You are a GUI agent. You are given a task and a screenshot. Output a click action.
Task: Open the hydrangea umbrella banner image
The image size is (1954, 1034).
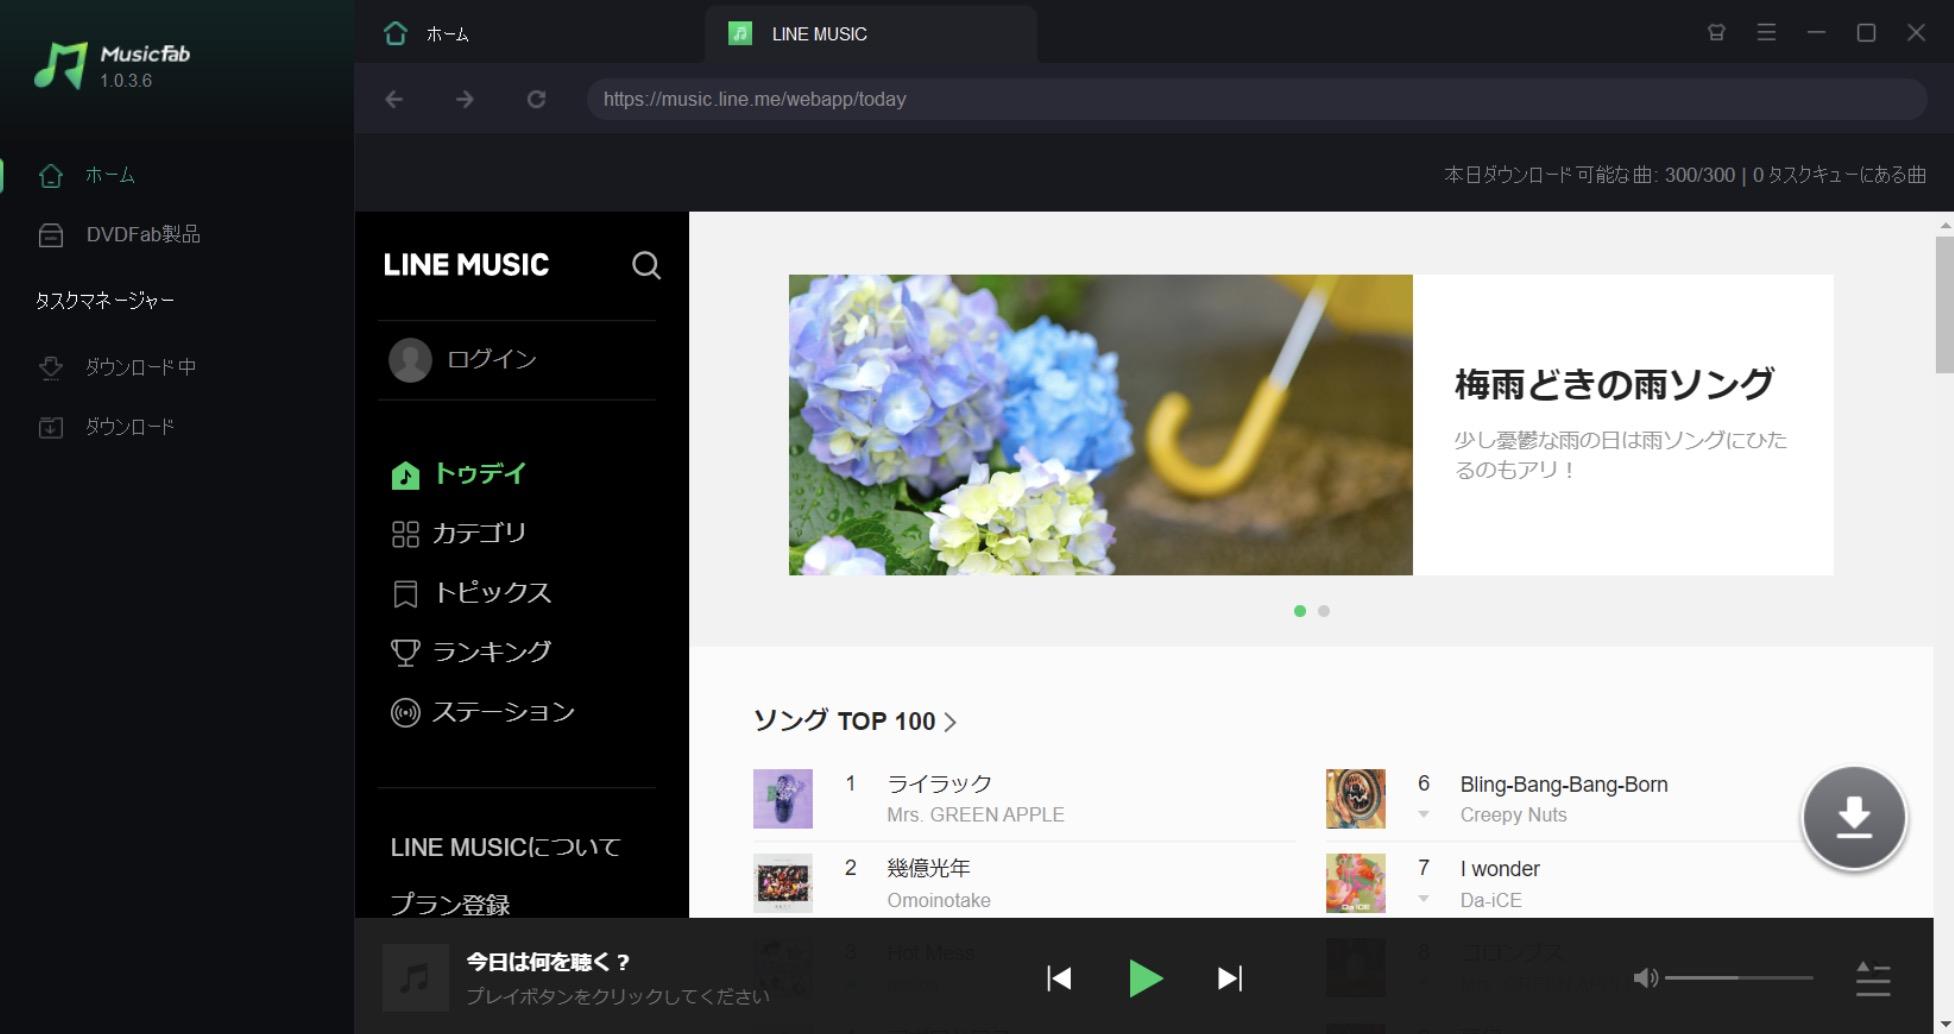1100,425
